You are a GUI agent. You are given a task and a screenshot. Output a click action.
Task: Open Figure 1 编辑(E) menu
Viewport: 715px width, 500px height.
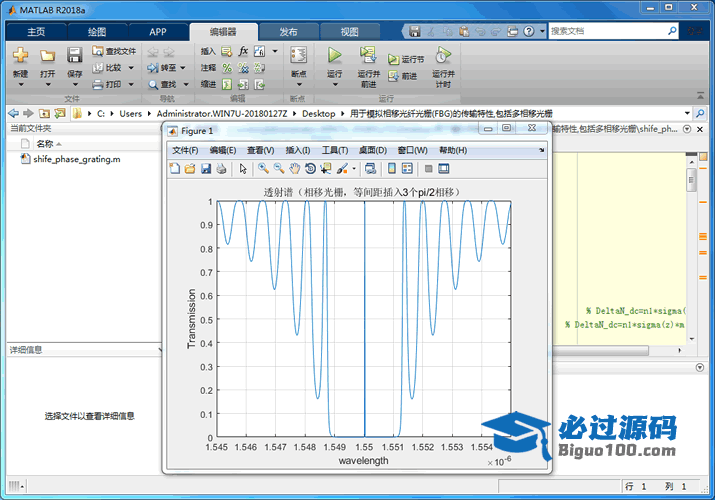tap(223, 150)
